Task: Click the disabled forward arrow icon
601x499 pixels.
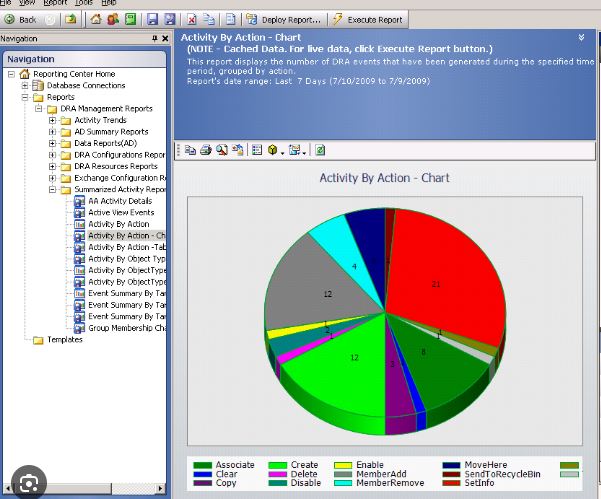Action: point(50,20)
